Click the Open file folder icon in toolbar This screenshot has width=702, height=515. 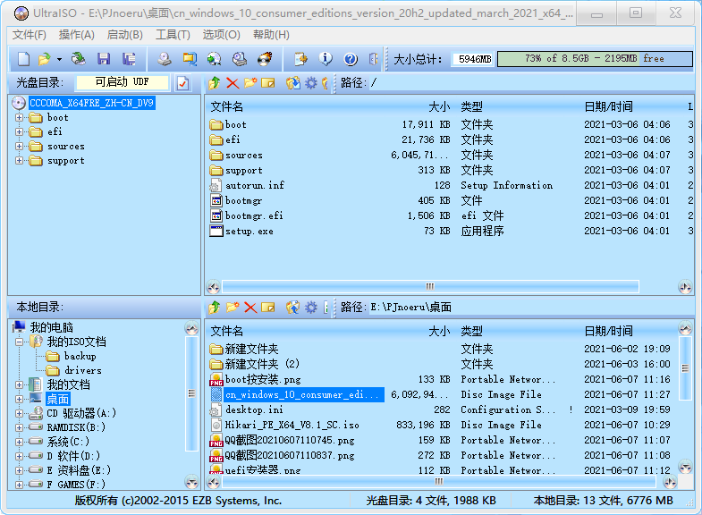coord(44,59)
